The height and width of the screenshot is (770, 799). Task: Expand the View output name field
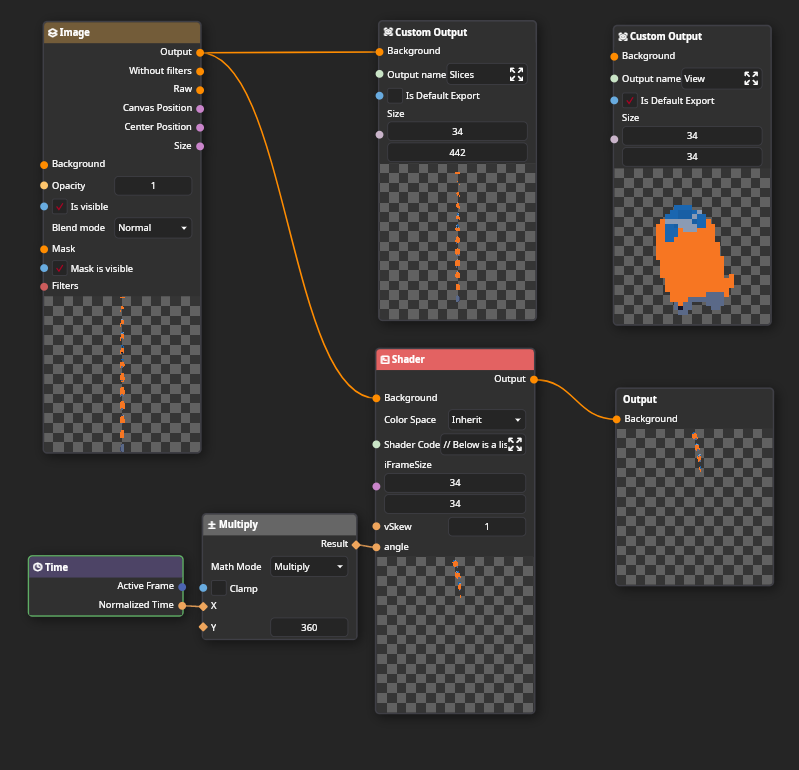(x=750, y=79)
